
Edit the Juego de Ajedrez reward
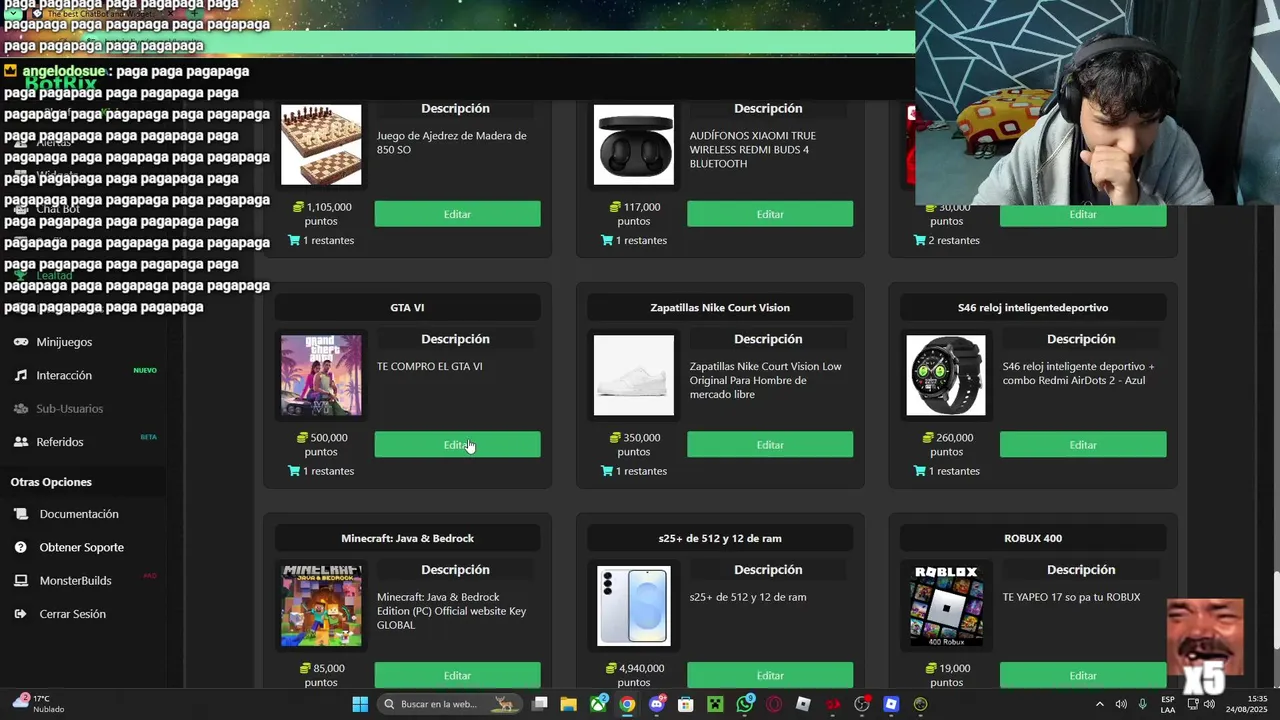point(457,214)
